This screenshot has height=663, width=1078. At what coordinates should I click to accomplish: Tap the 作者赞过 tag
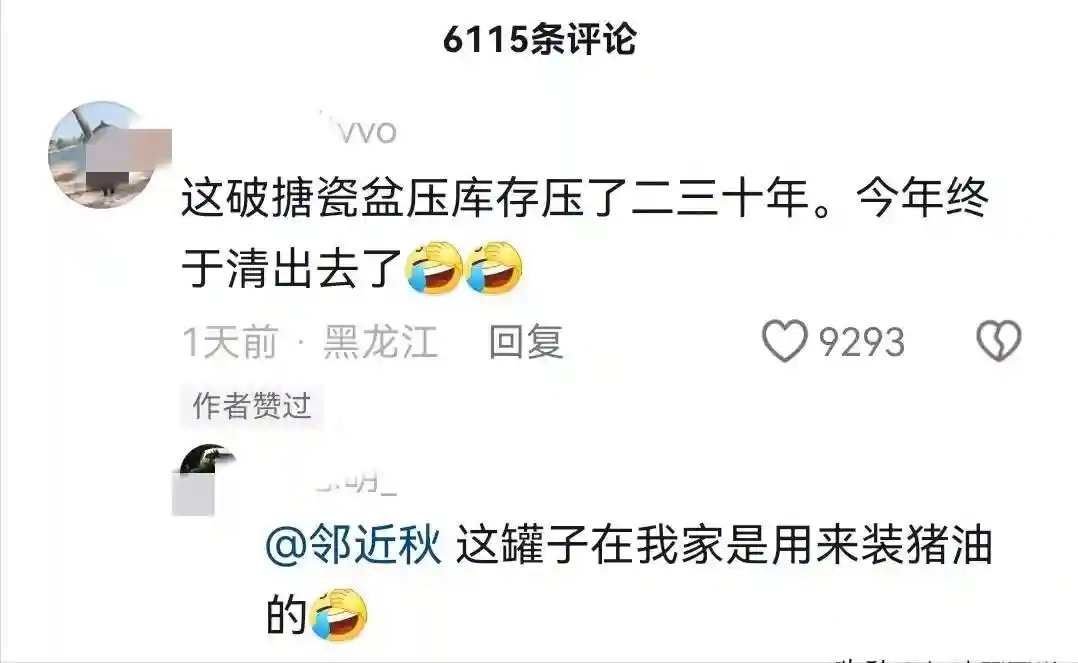tap(252, 406)
